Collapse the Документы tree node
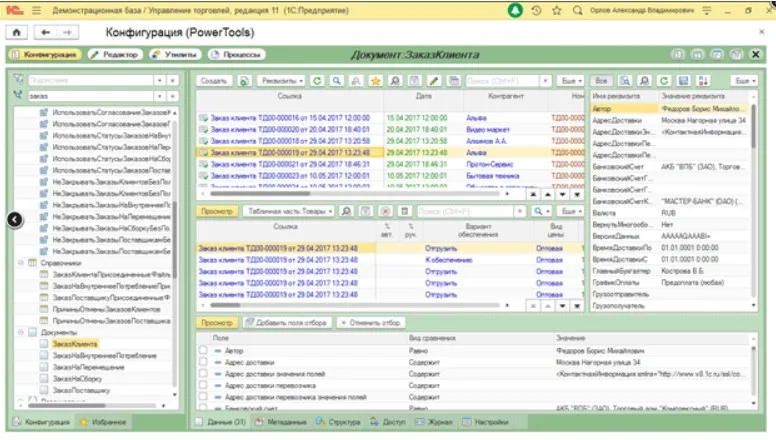Screen dimensions: 776x440 point(21,332)
